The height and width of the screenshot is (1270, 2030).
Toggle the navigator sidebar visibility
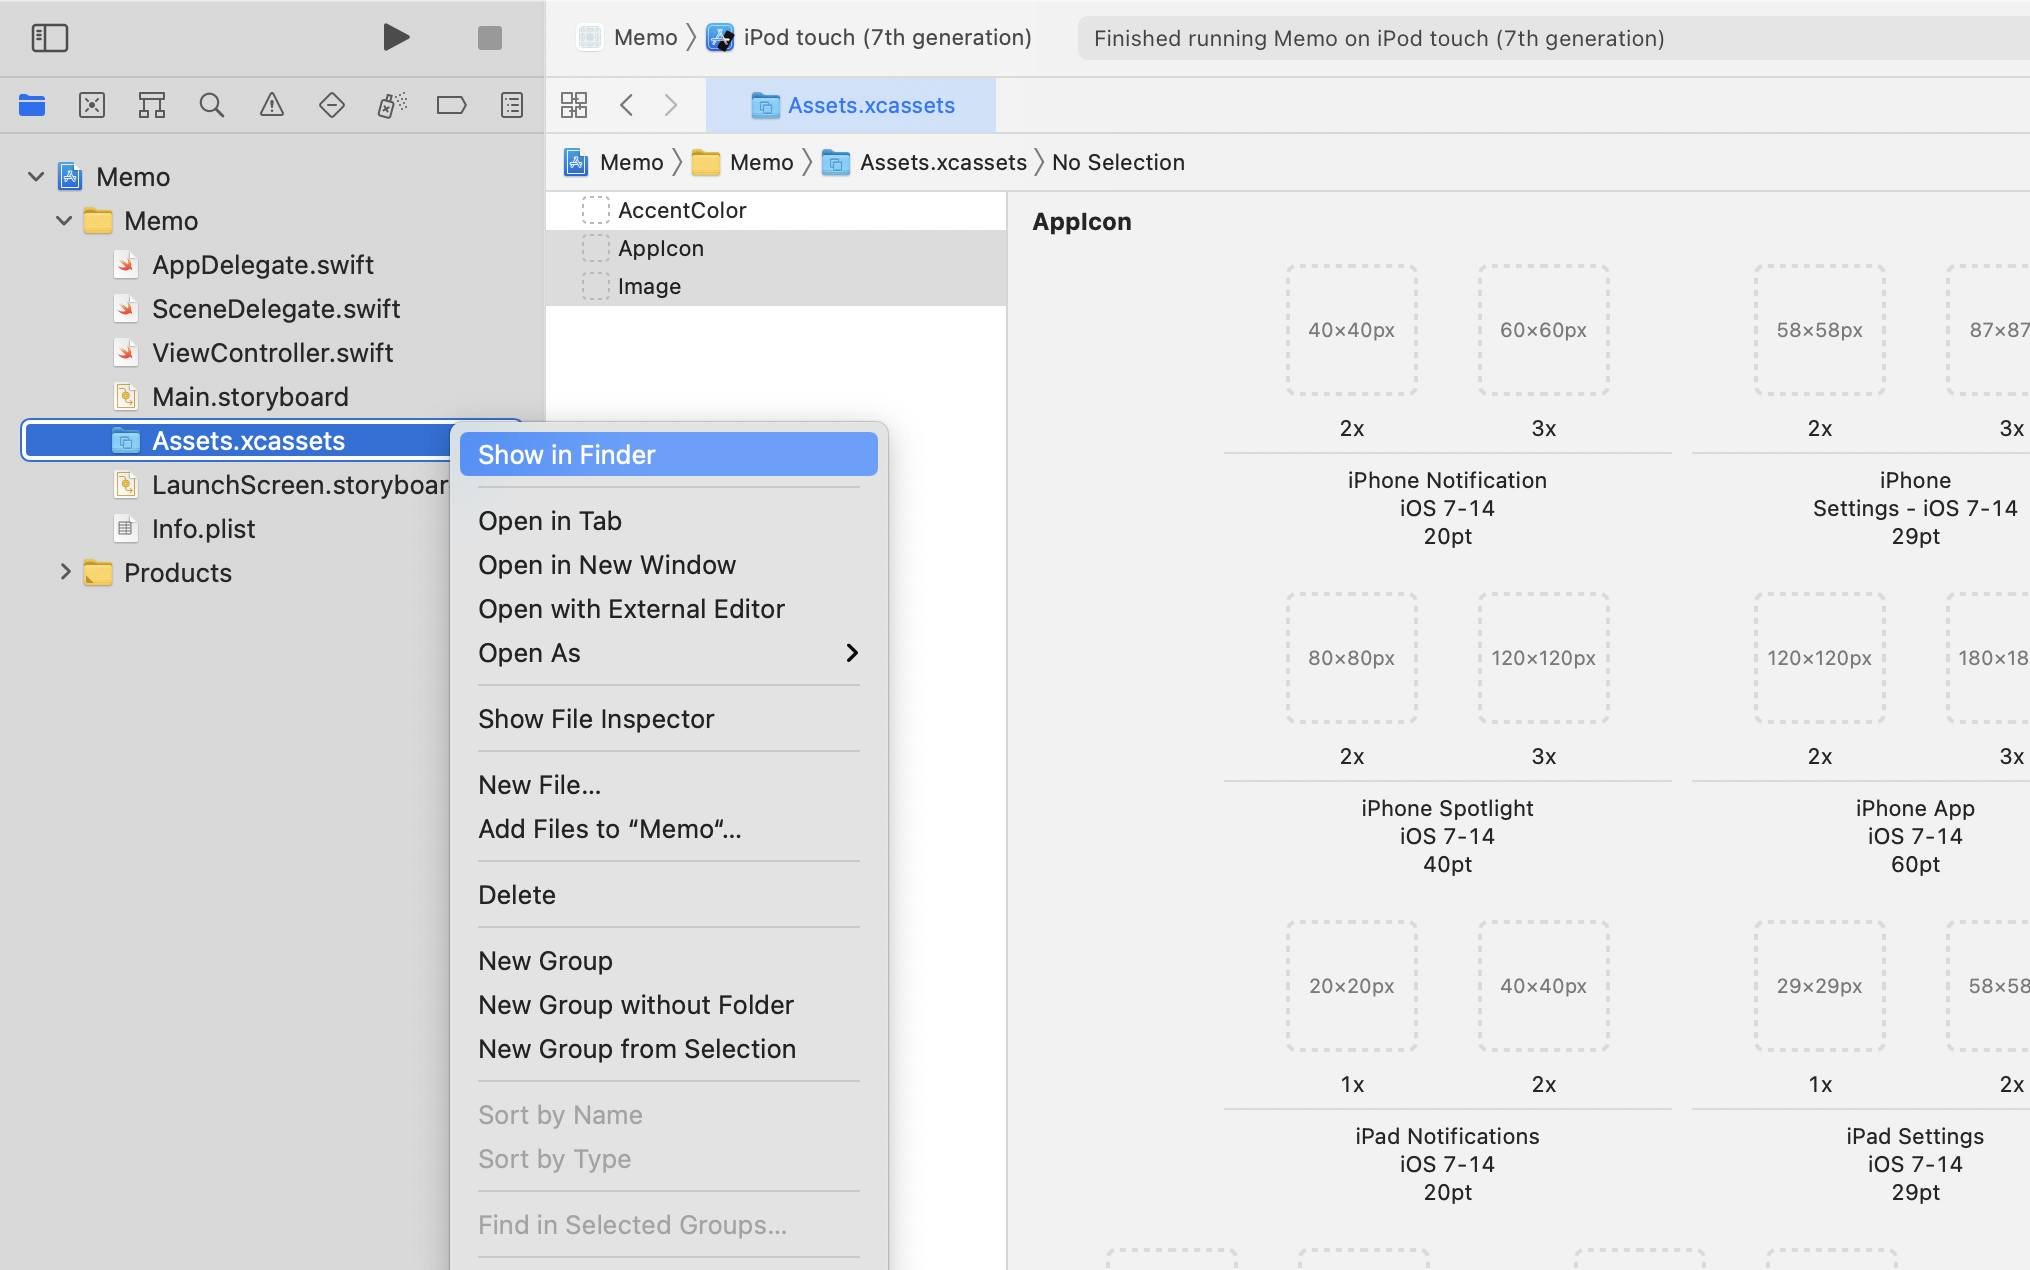tap(49, 38)
